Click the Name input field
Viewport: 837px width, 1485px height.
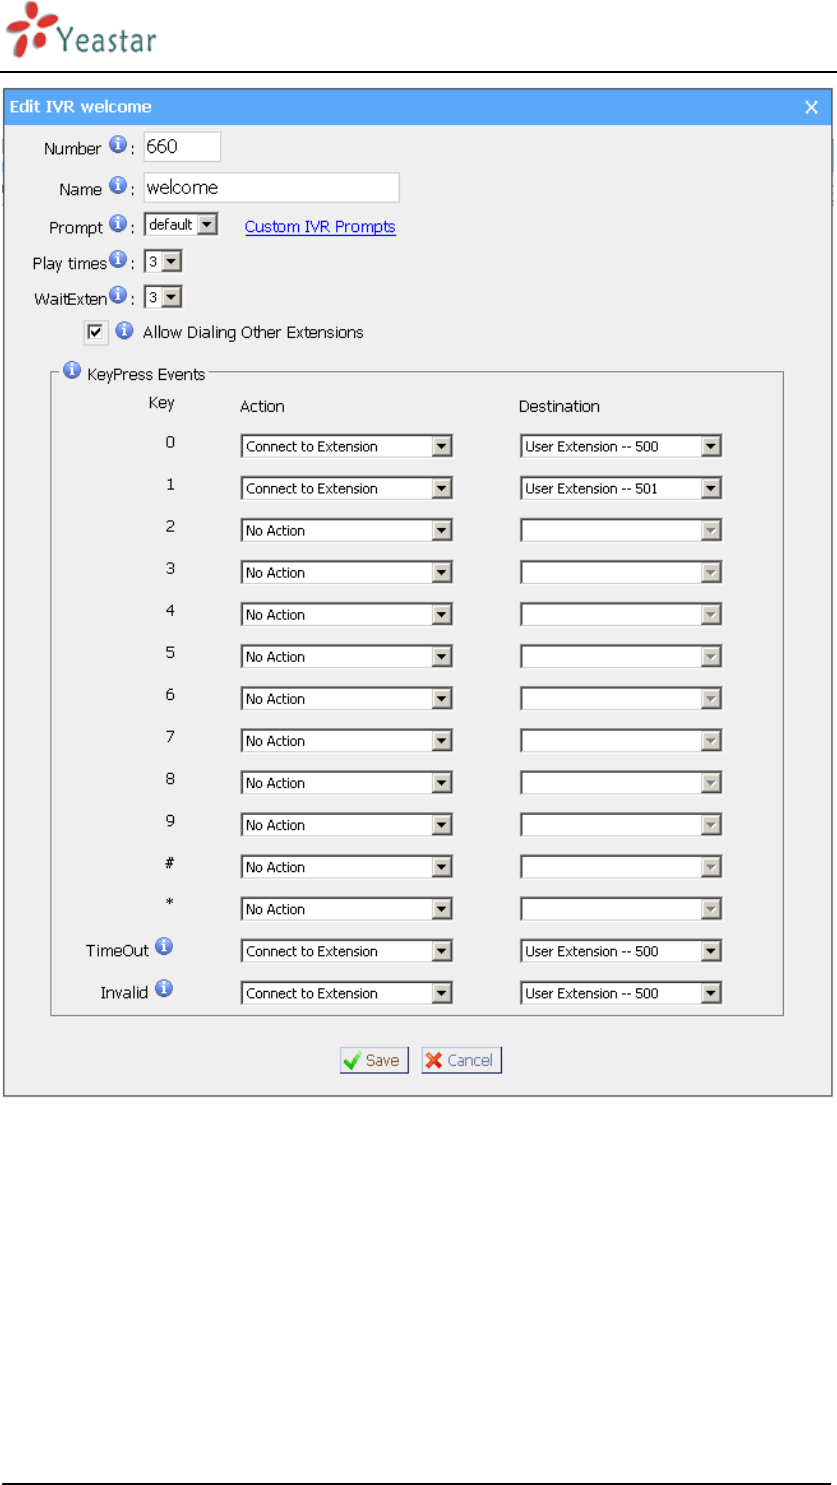tap(271, 187)
